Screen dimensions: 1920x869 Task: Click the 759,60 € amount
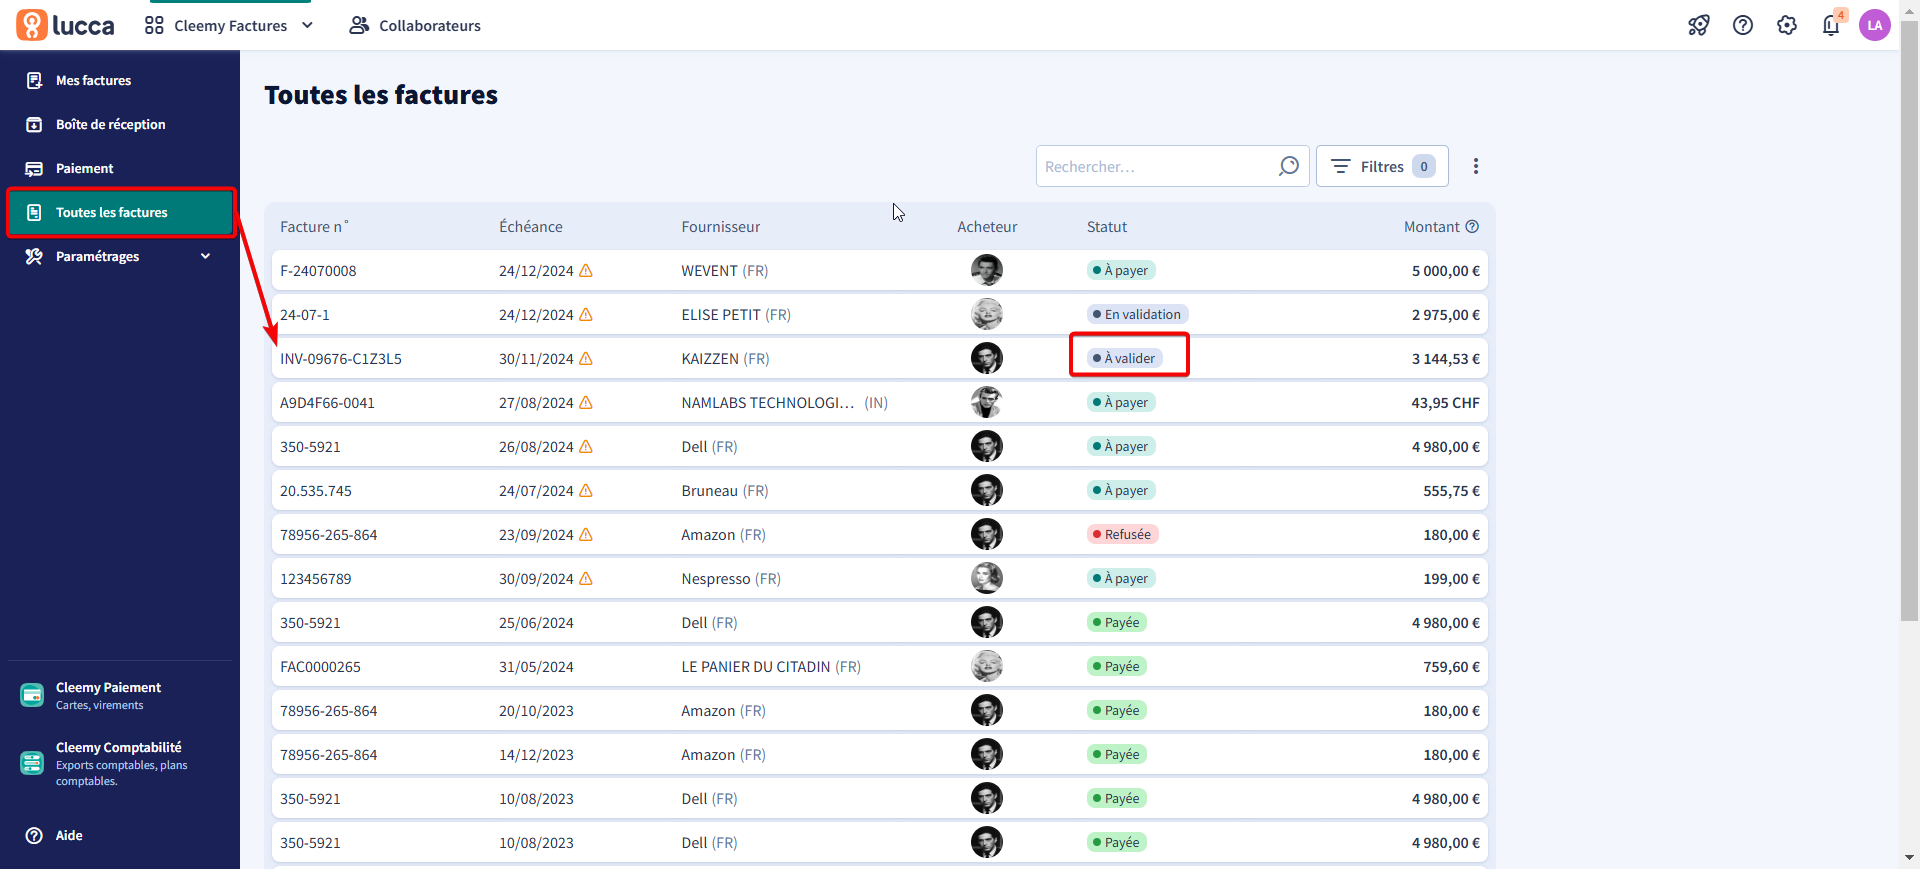click(1451, 667)
